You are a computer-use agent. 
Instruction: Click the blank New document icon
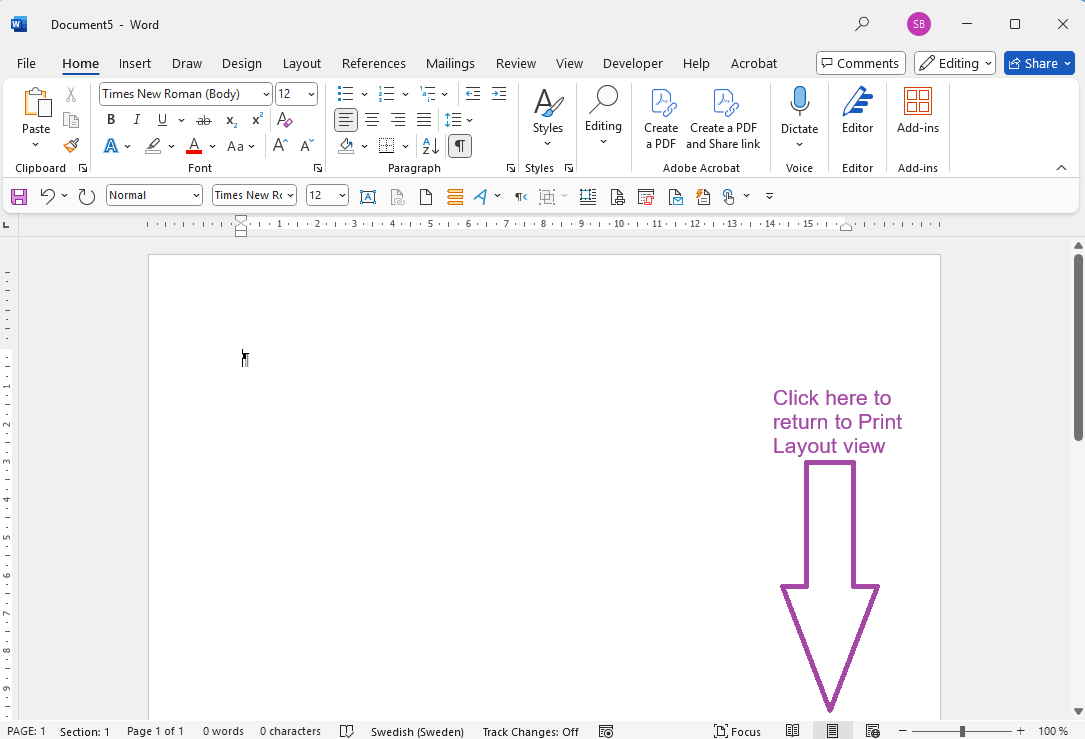426,197
